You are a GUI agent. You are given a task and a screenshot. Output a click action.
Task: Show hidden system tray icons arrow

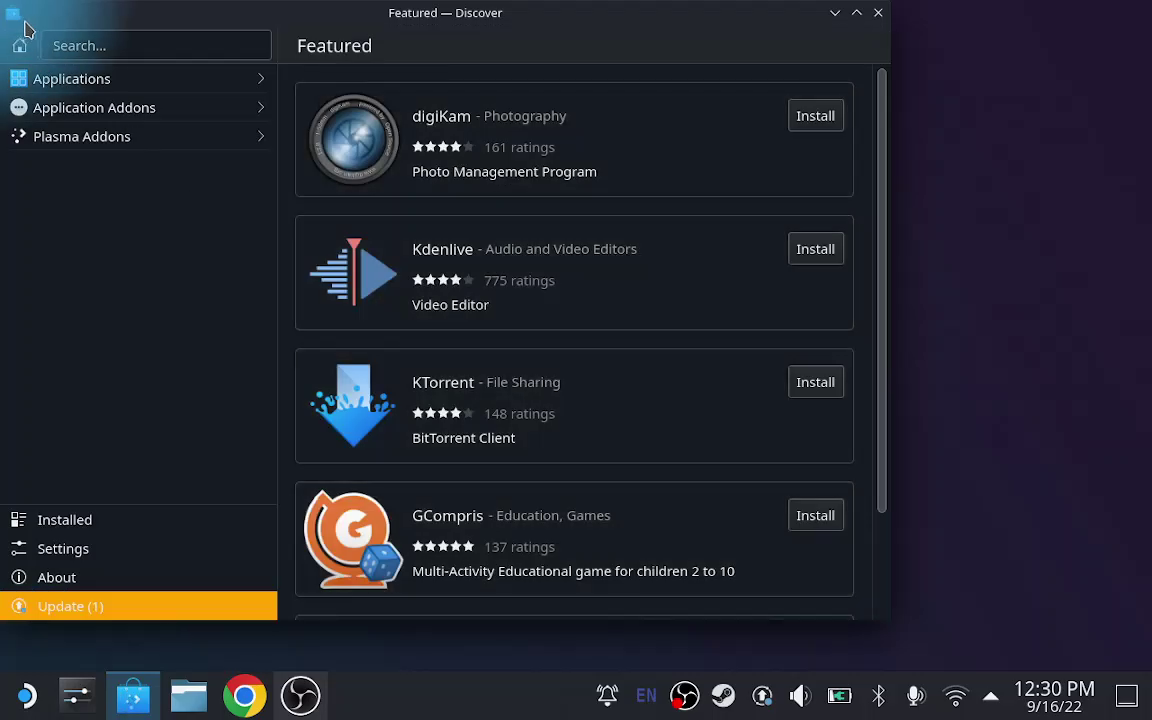click(990, 696)
